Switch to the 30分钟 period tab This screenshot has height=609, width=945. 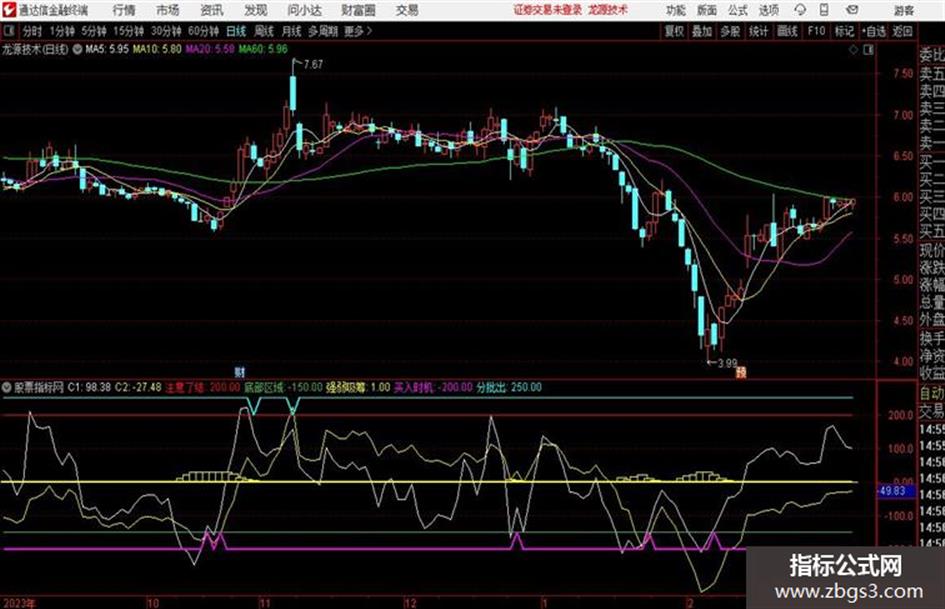(x=166, y=31)
